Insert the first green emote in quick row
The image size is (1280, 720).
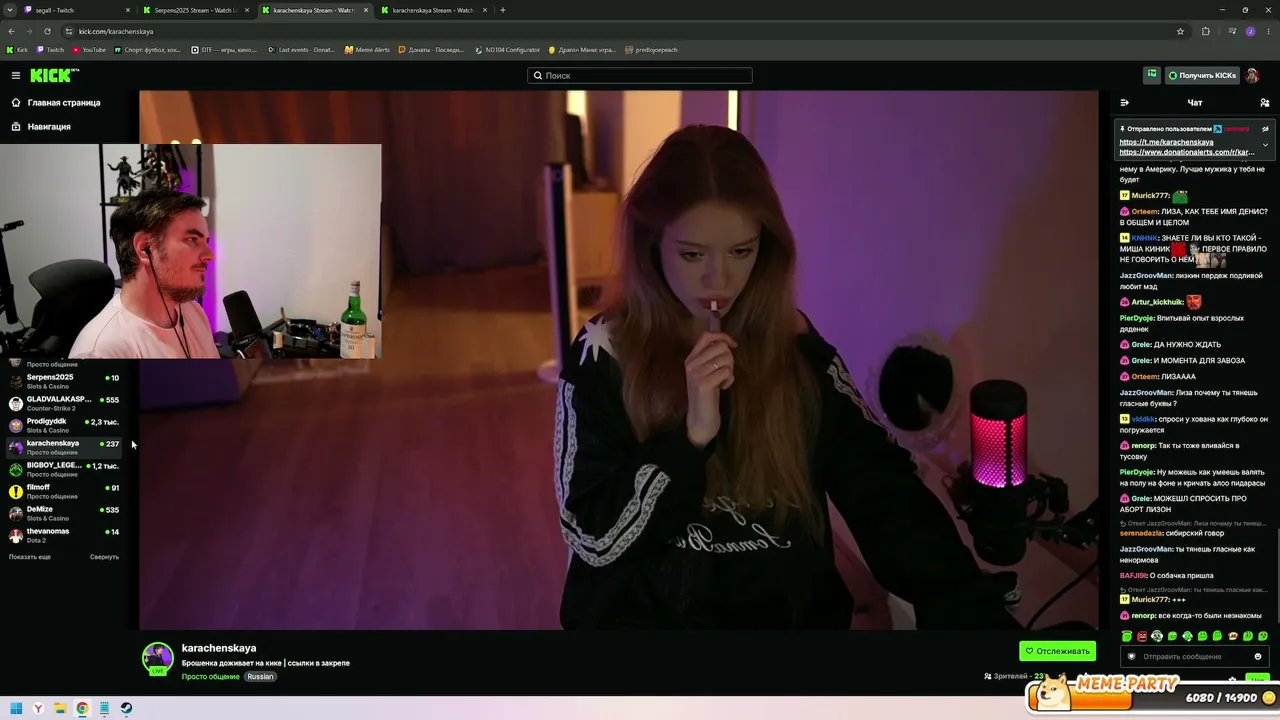pos(1127,636)
